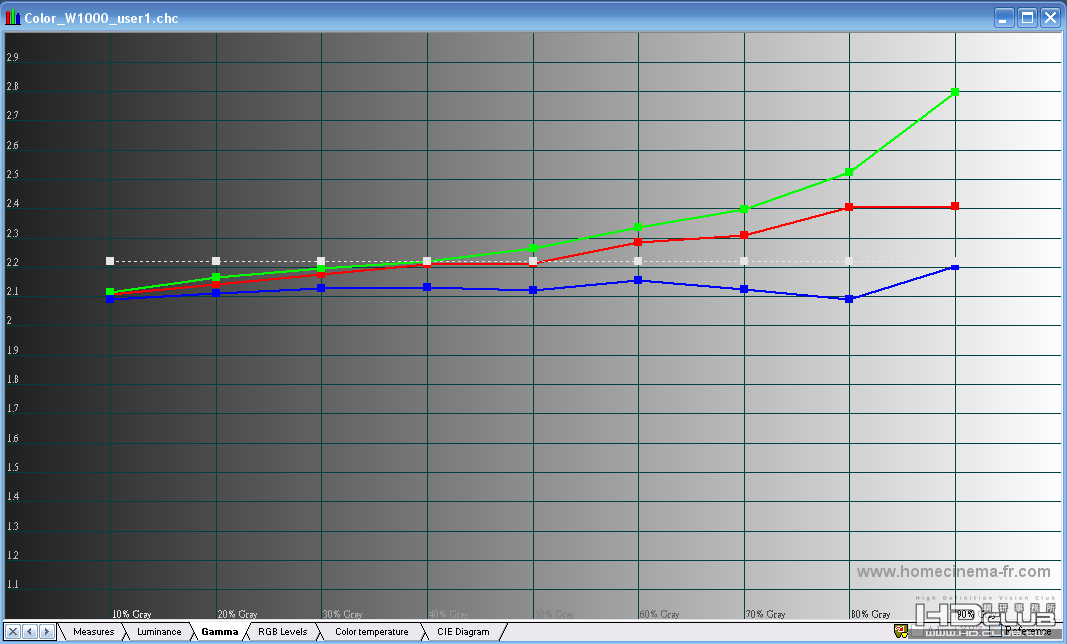Screen dimensions: 1067x644
Task: Click blue data point at 80% Gray
Action: tap(849, 299)
